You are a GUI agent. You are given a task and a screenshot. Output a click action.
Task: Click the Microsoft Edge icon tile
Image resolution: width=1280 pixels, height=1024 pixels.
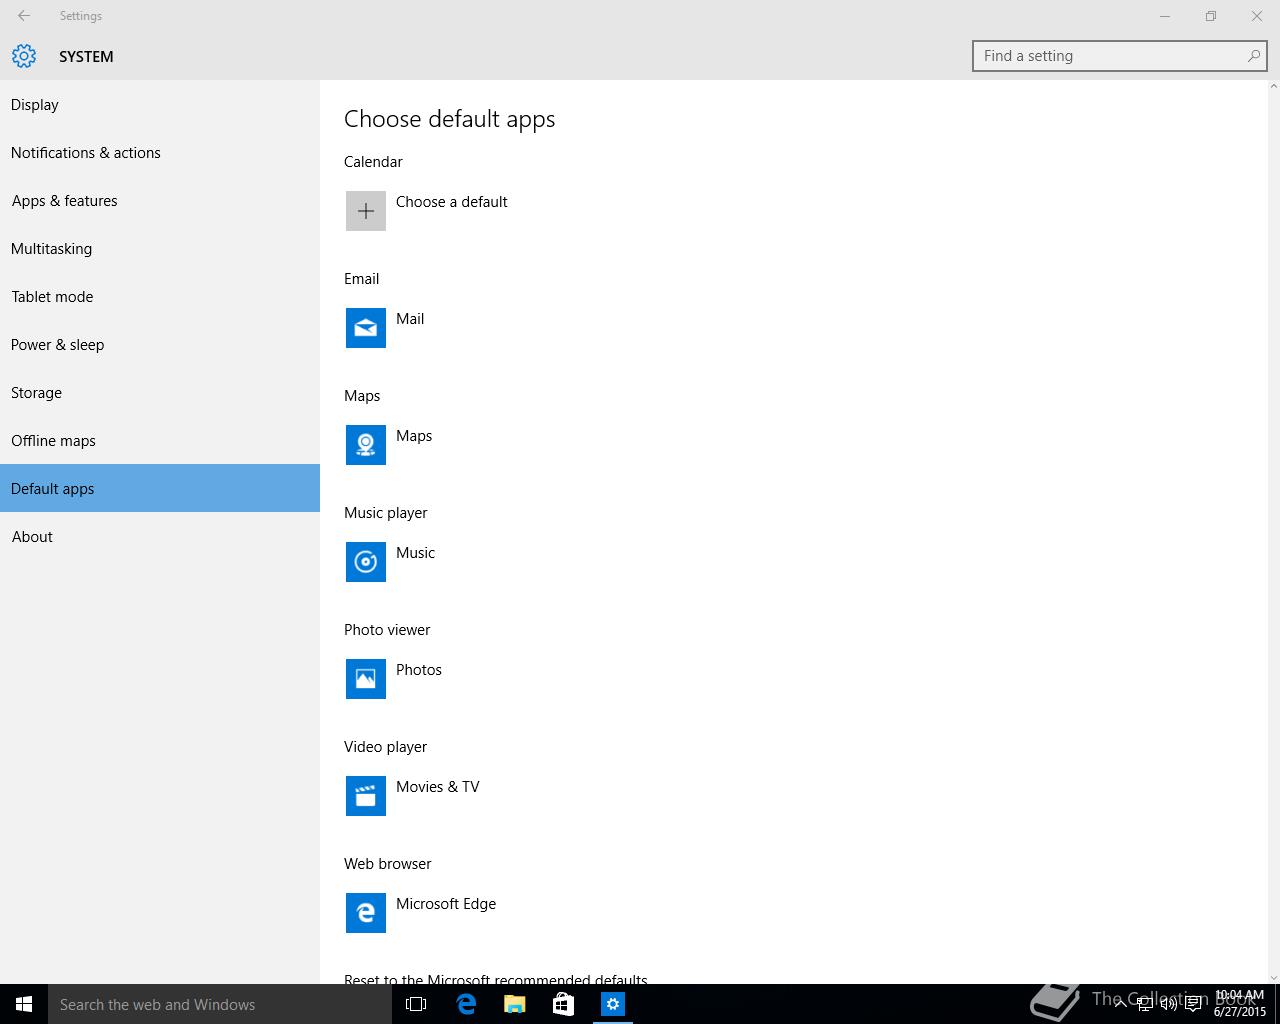[x=366, y=913]
